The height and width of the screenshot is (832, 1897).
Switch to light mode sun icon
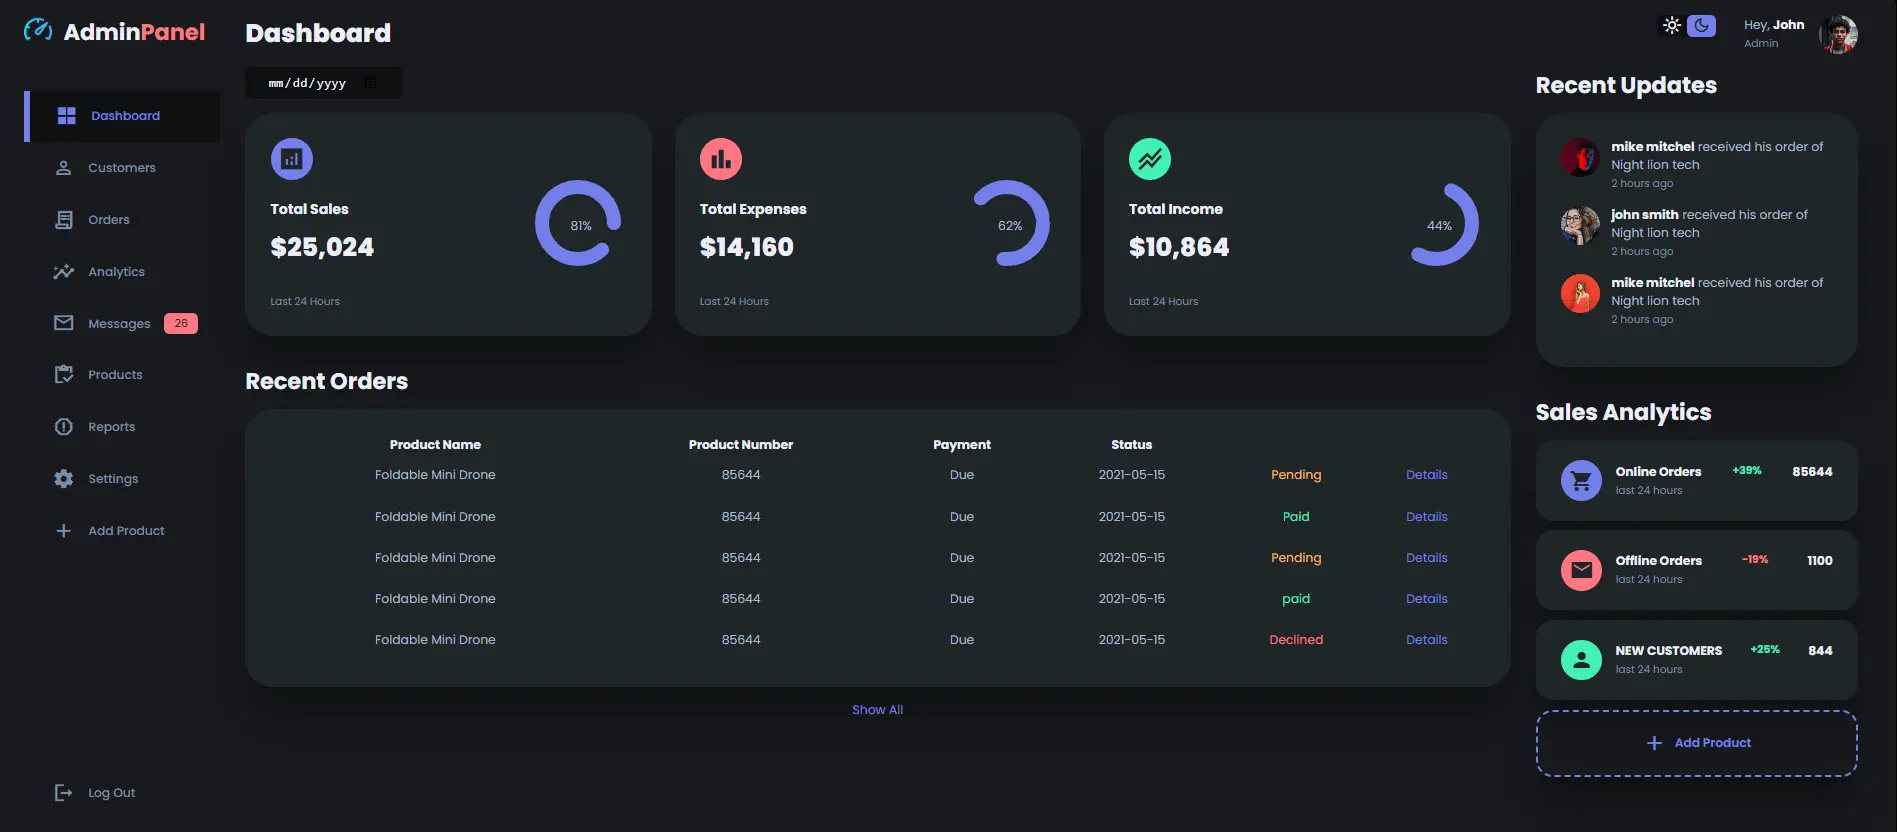click(x=1671, y=26)
